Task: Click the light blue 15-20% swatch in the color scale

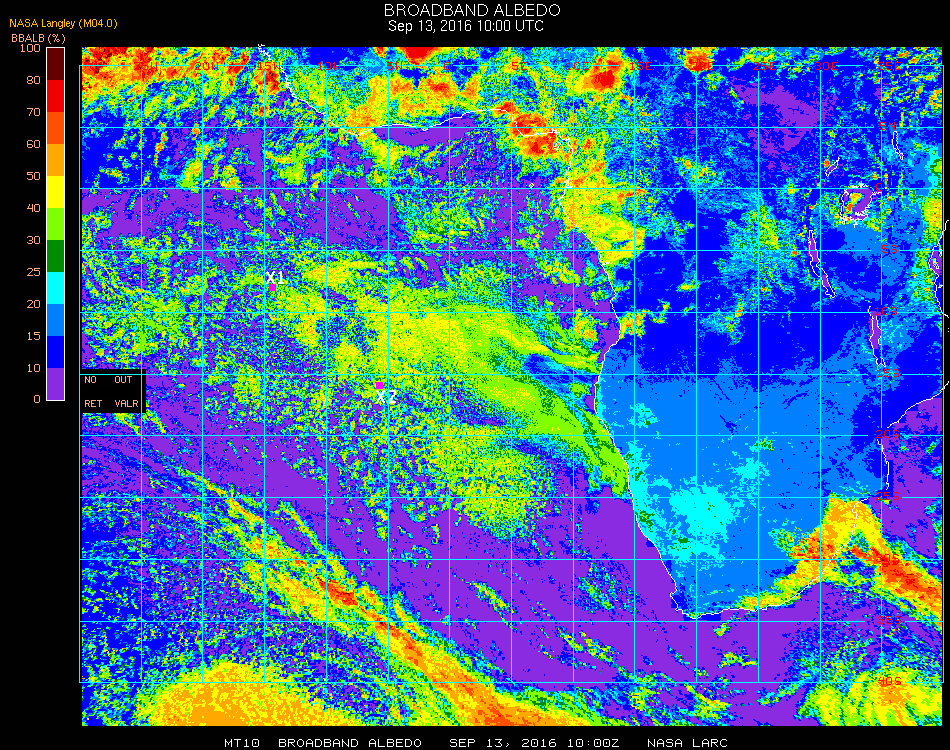Action: 55,320
